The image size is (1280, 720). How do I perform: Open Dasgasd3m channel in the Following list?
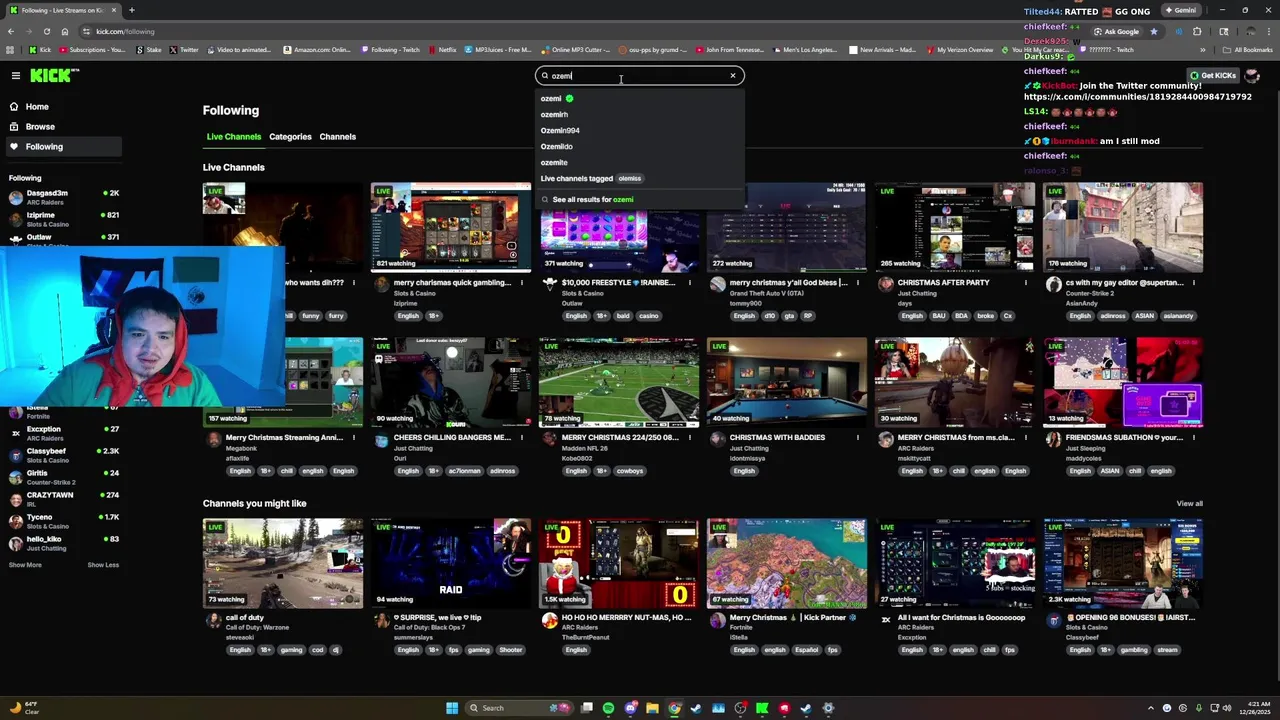tap(63, 197)
